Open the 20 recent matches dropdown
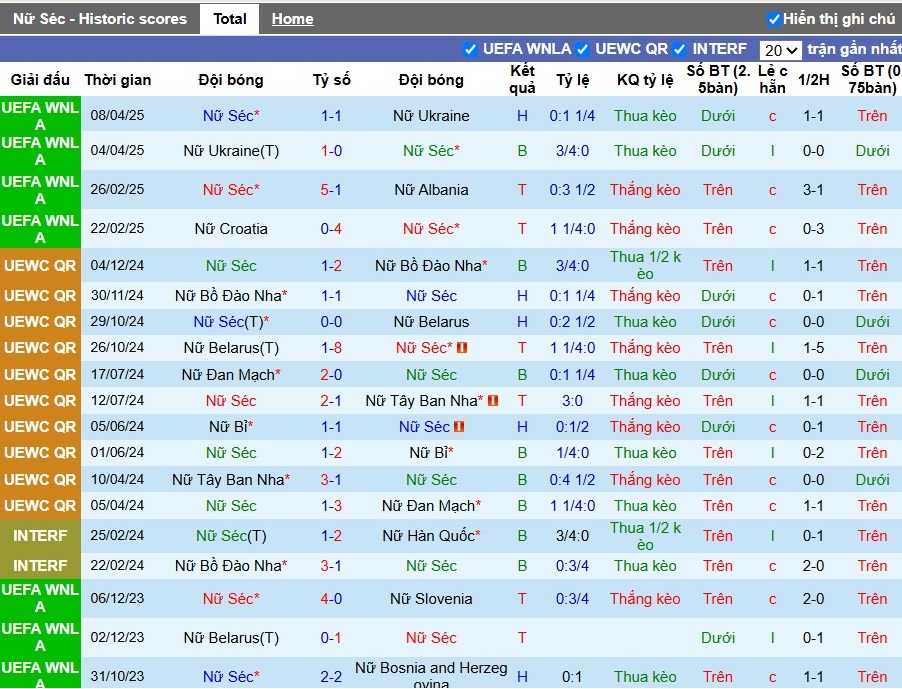 tap(781, 51)
